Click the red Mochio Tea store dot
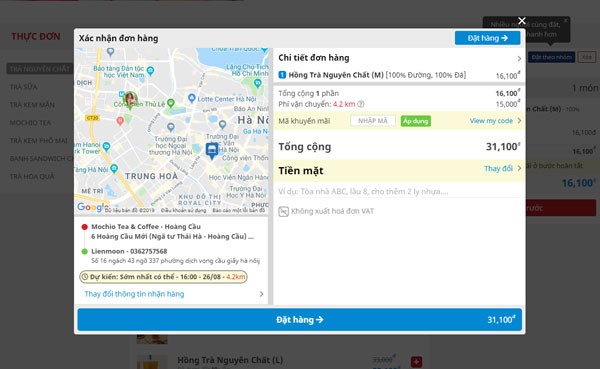The image size is (600, 369). pos(85,227)
